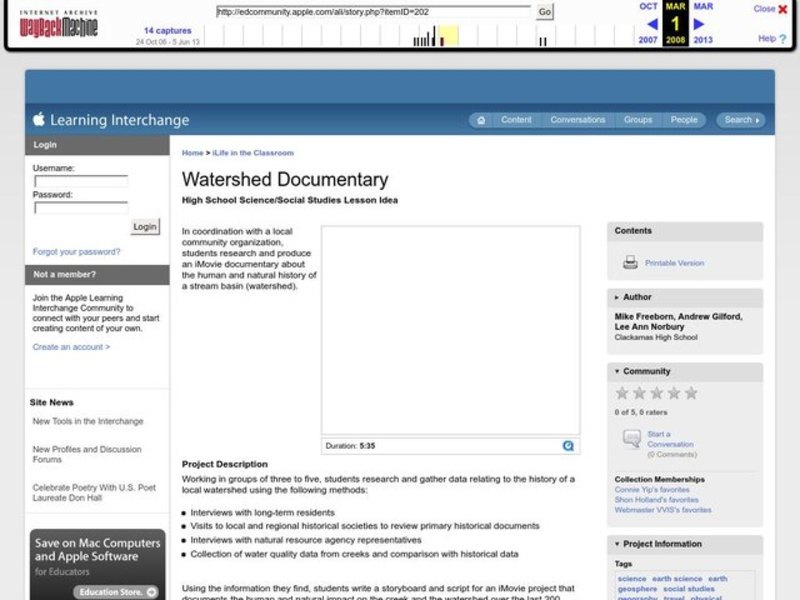Give a five-star rating using last star

coord(692,393)
